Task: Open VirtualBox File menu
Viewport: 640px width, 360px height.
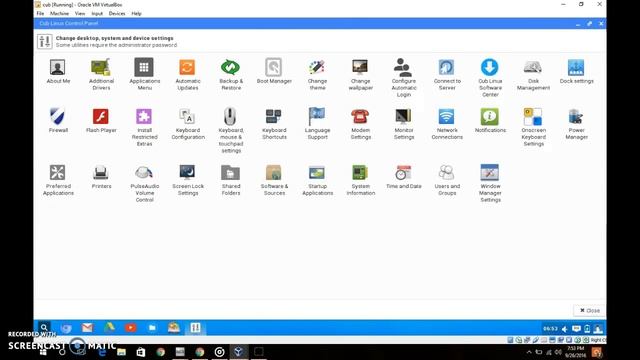Action: click(40, 13)
